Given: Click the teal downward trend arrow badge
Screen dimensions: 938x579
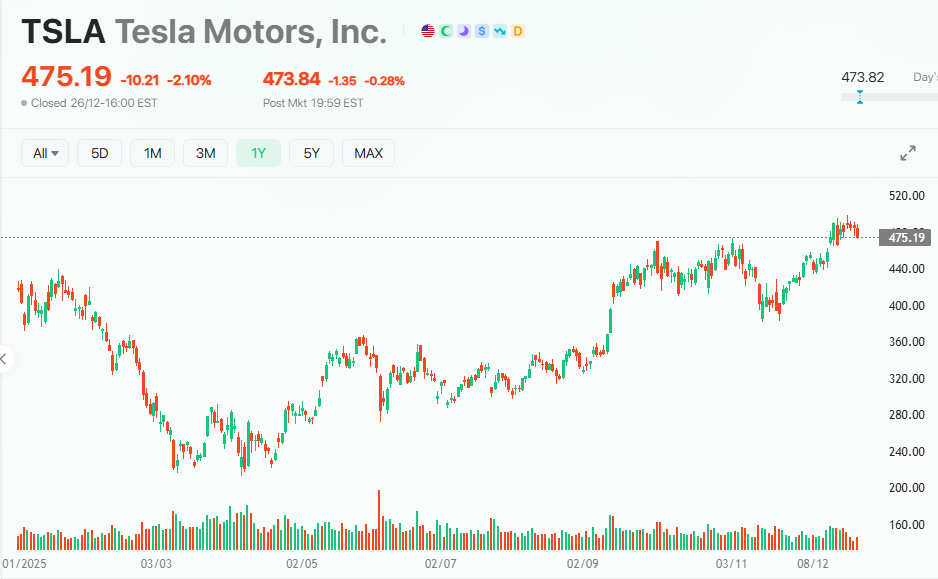Looking at the screenshot, I should [500, 31].
